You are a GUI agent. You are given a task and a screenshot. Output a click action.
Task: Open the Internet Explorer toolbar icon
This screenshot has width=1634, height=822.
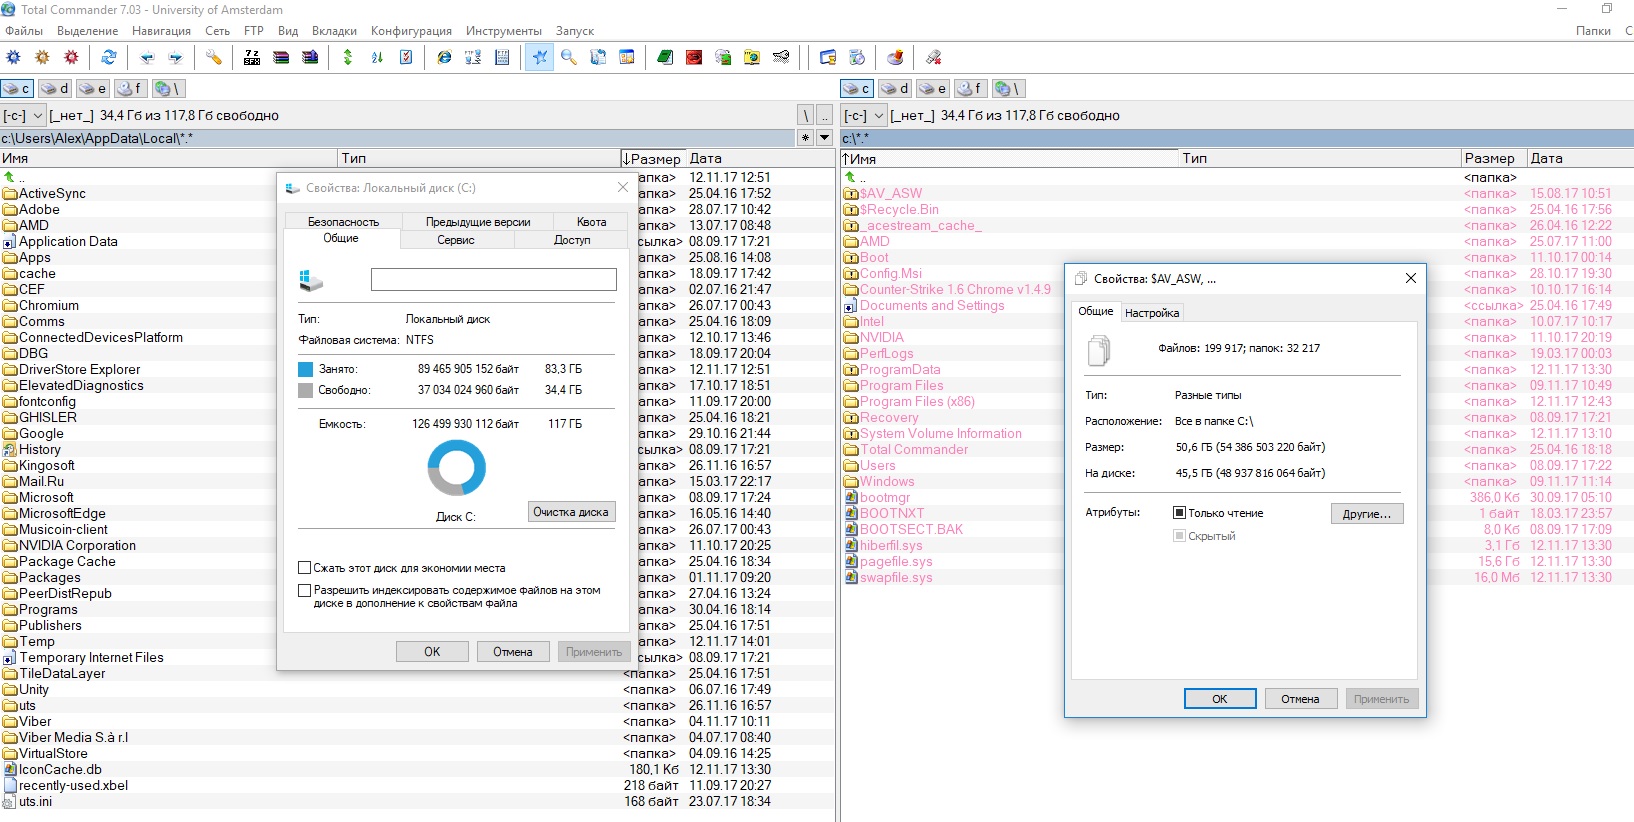click(444, 58)
